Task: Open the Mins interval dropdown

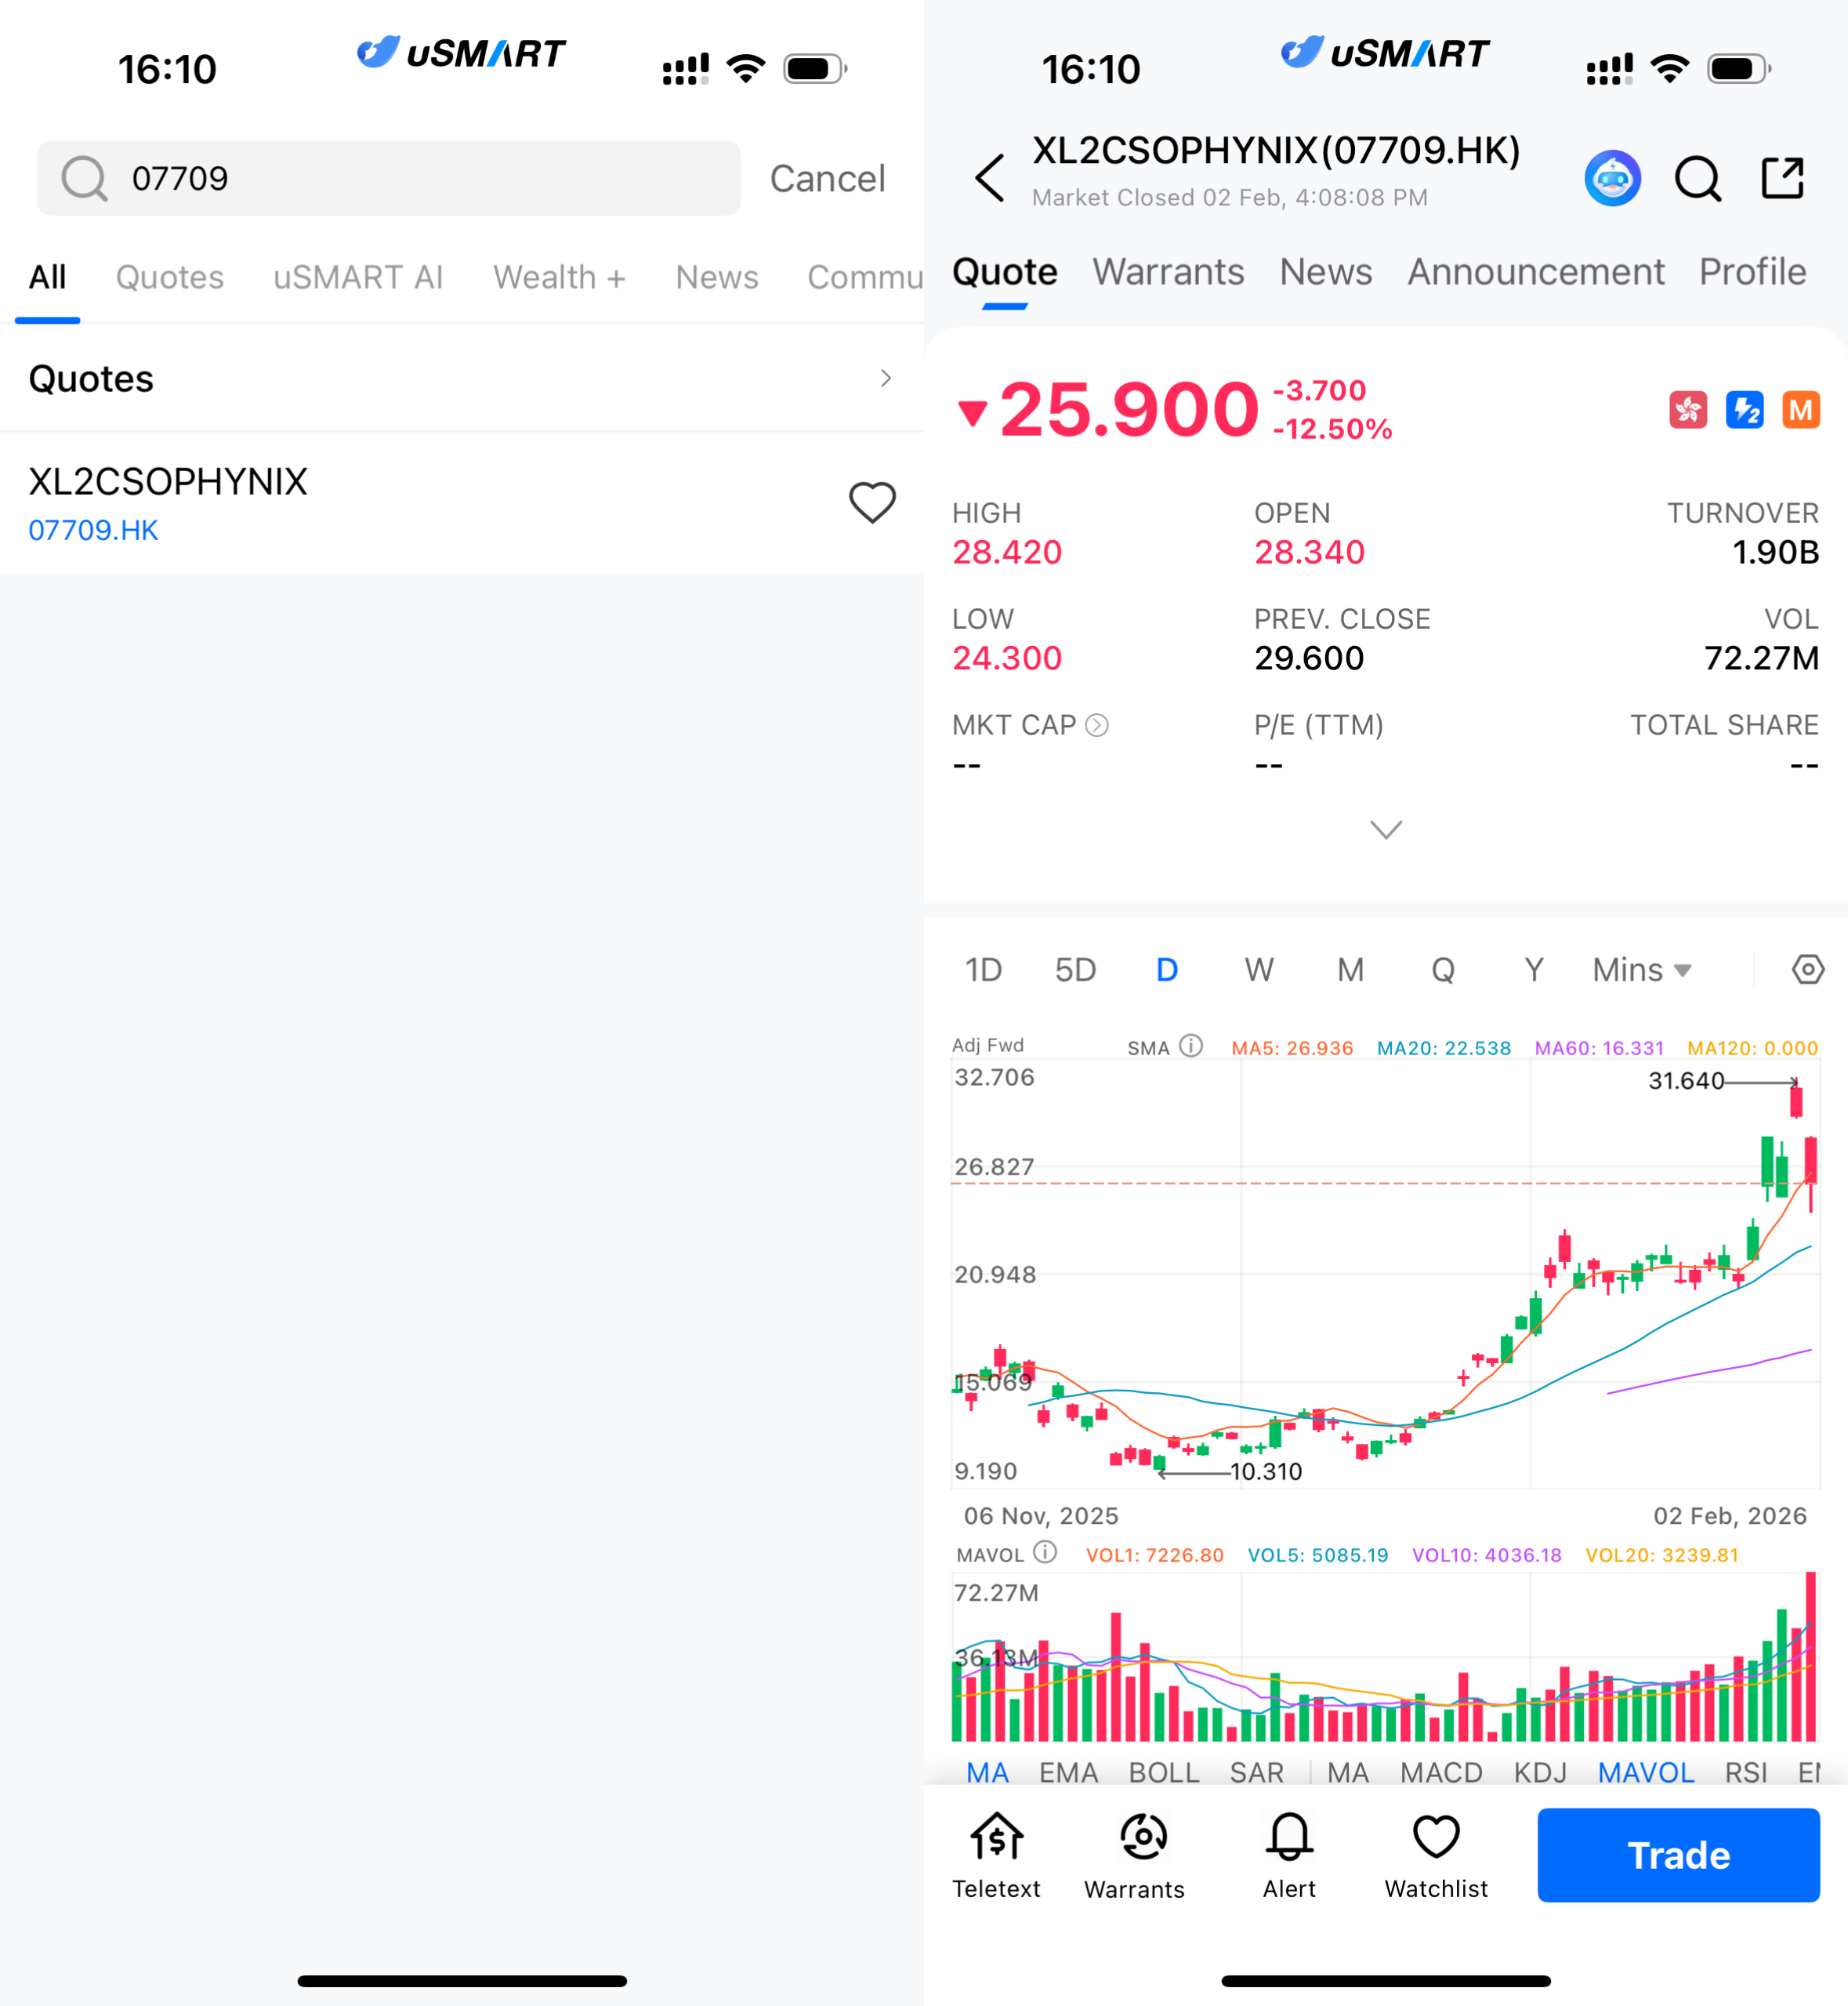Action: point(1641,970)
